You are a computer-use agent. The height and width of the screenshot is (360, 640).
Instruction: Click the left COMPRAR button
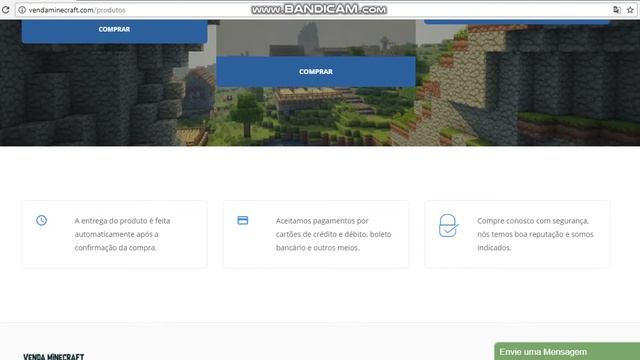point(114,30)
